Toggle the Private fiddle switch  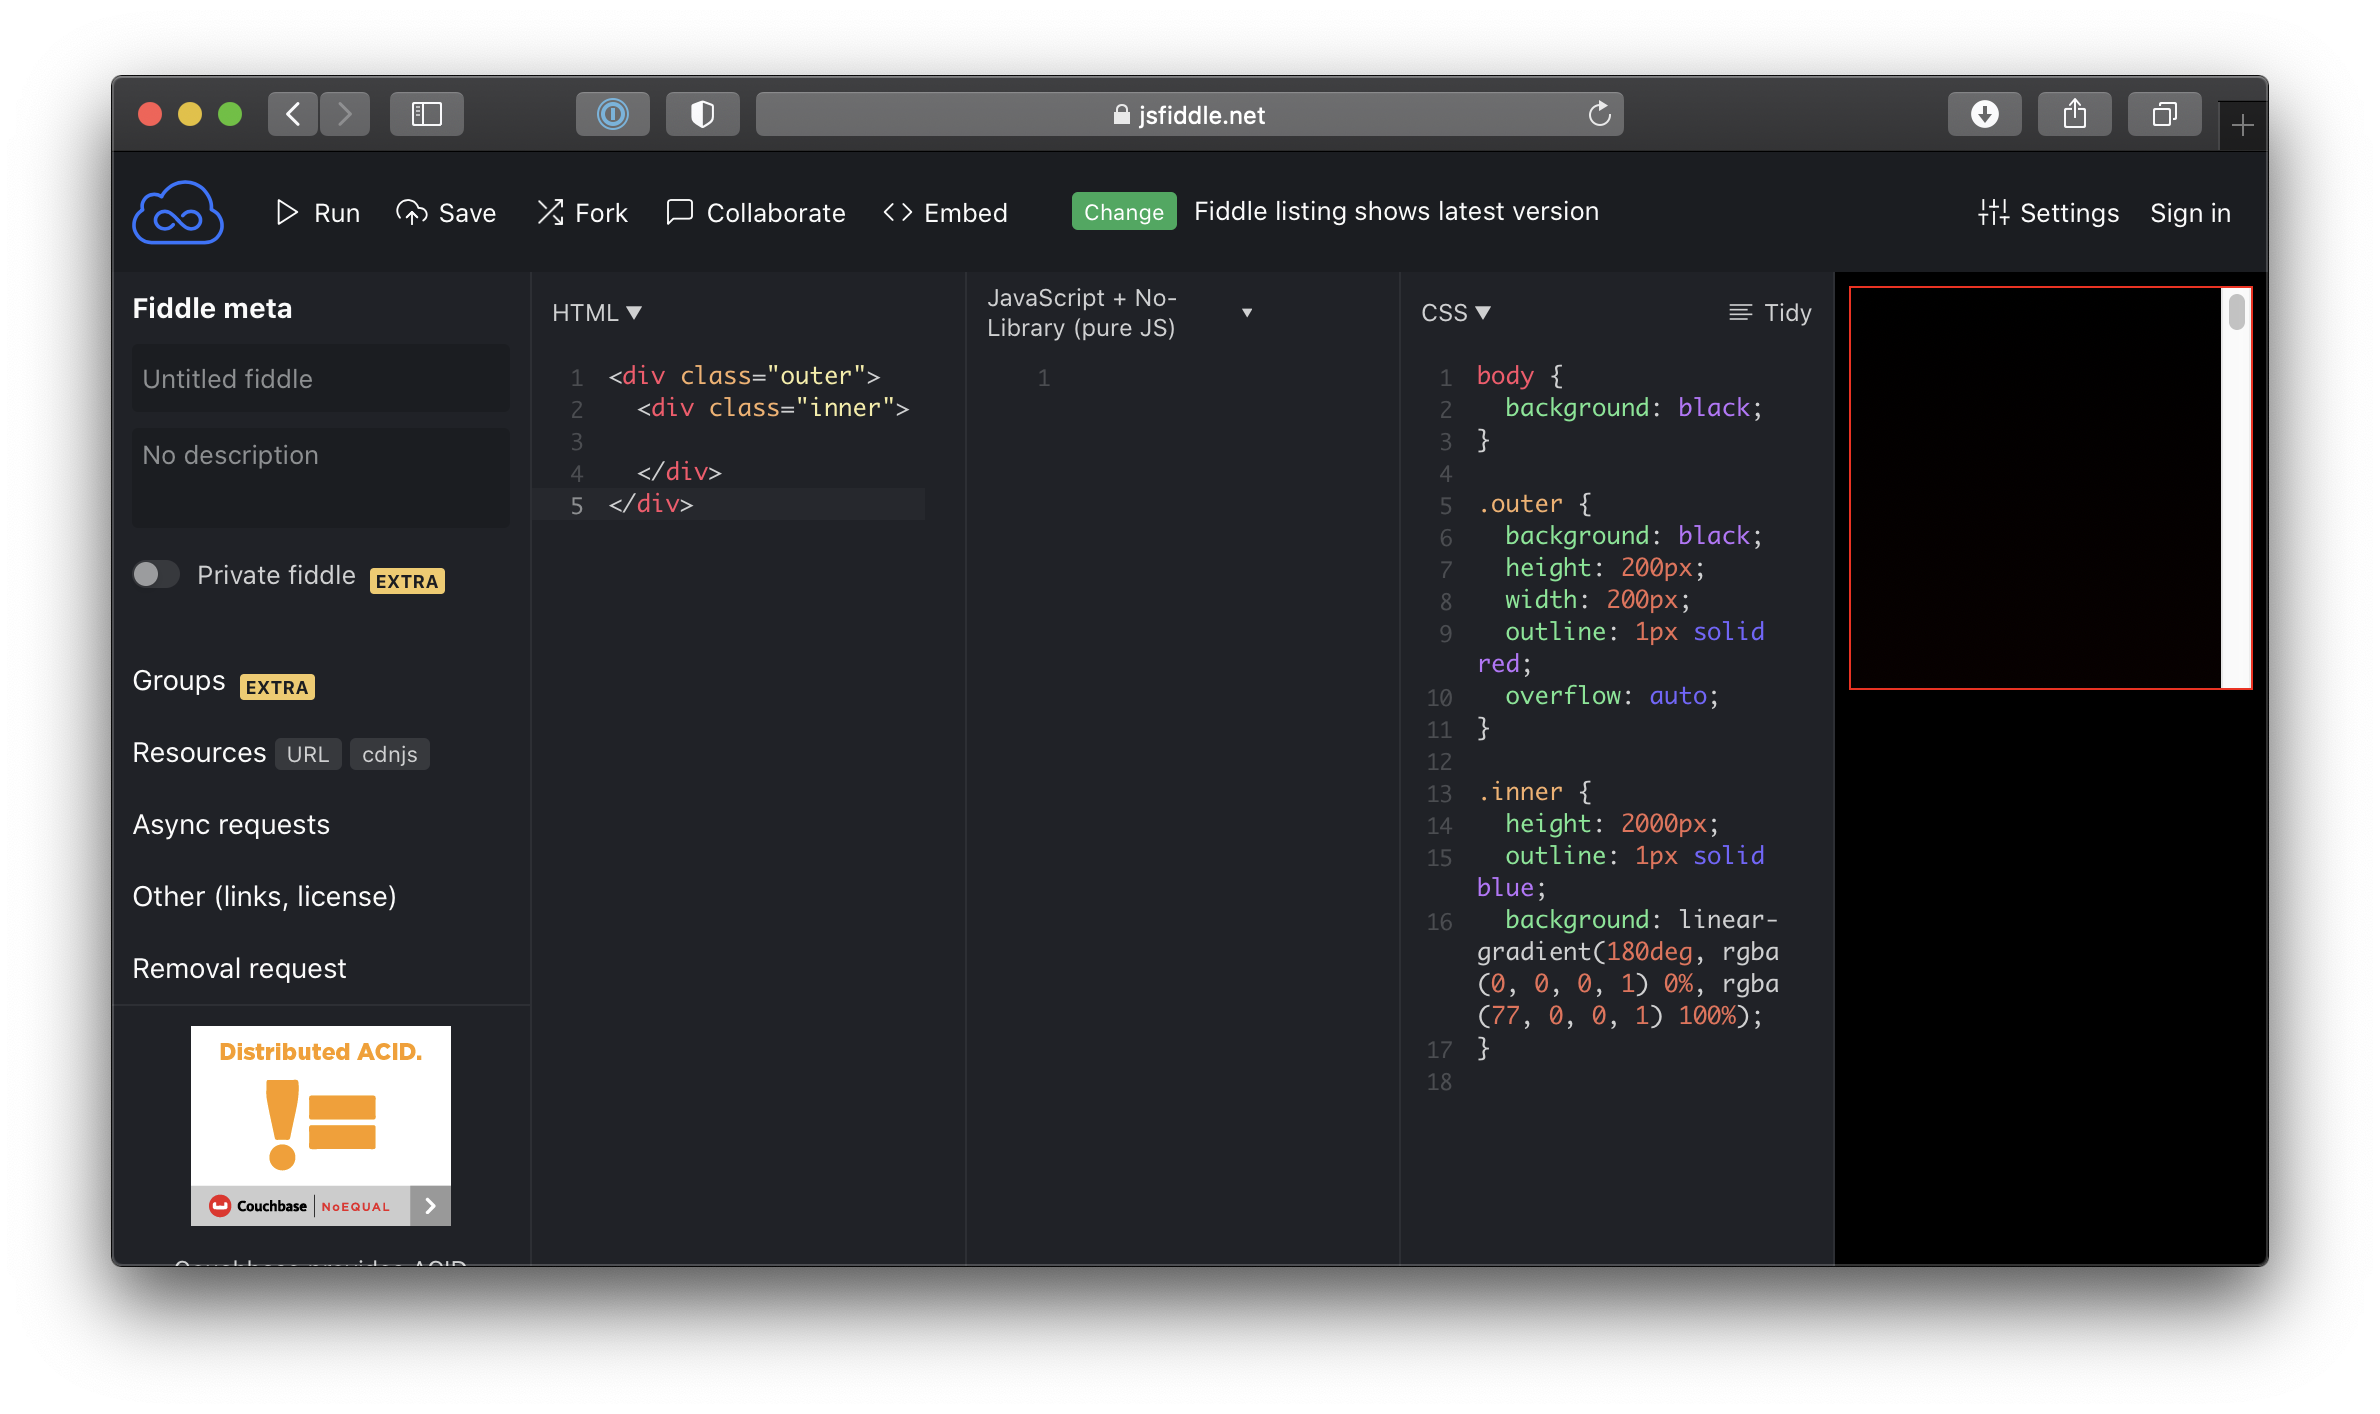point(156,574)
